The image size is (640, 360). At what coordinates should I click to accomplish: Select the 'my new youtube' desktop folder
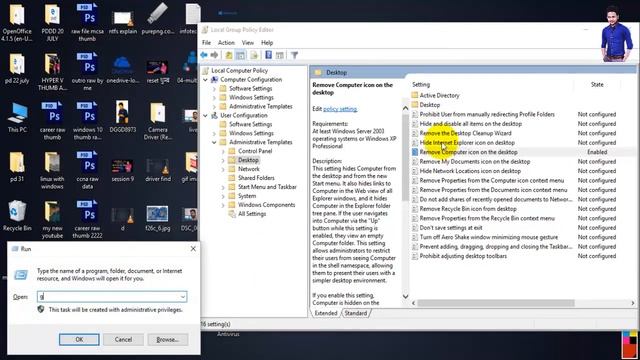[x=52, y=220]
